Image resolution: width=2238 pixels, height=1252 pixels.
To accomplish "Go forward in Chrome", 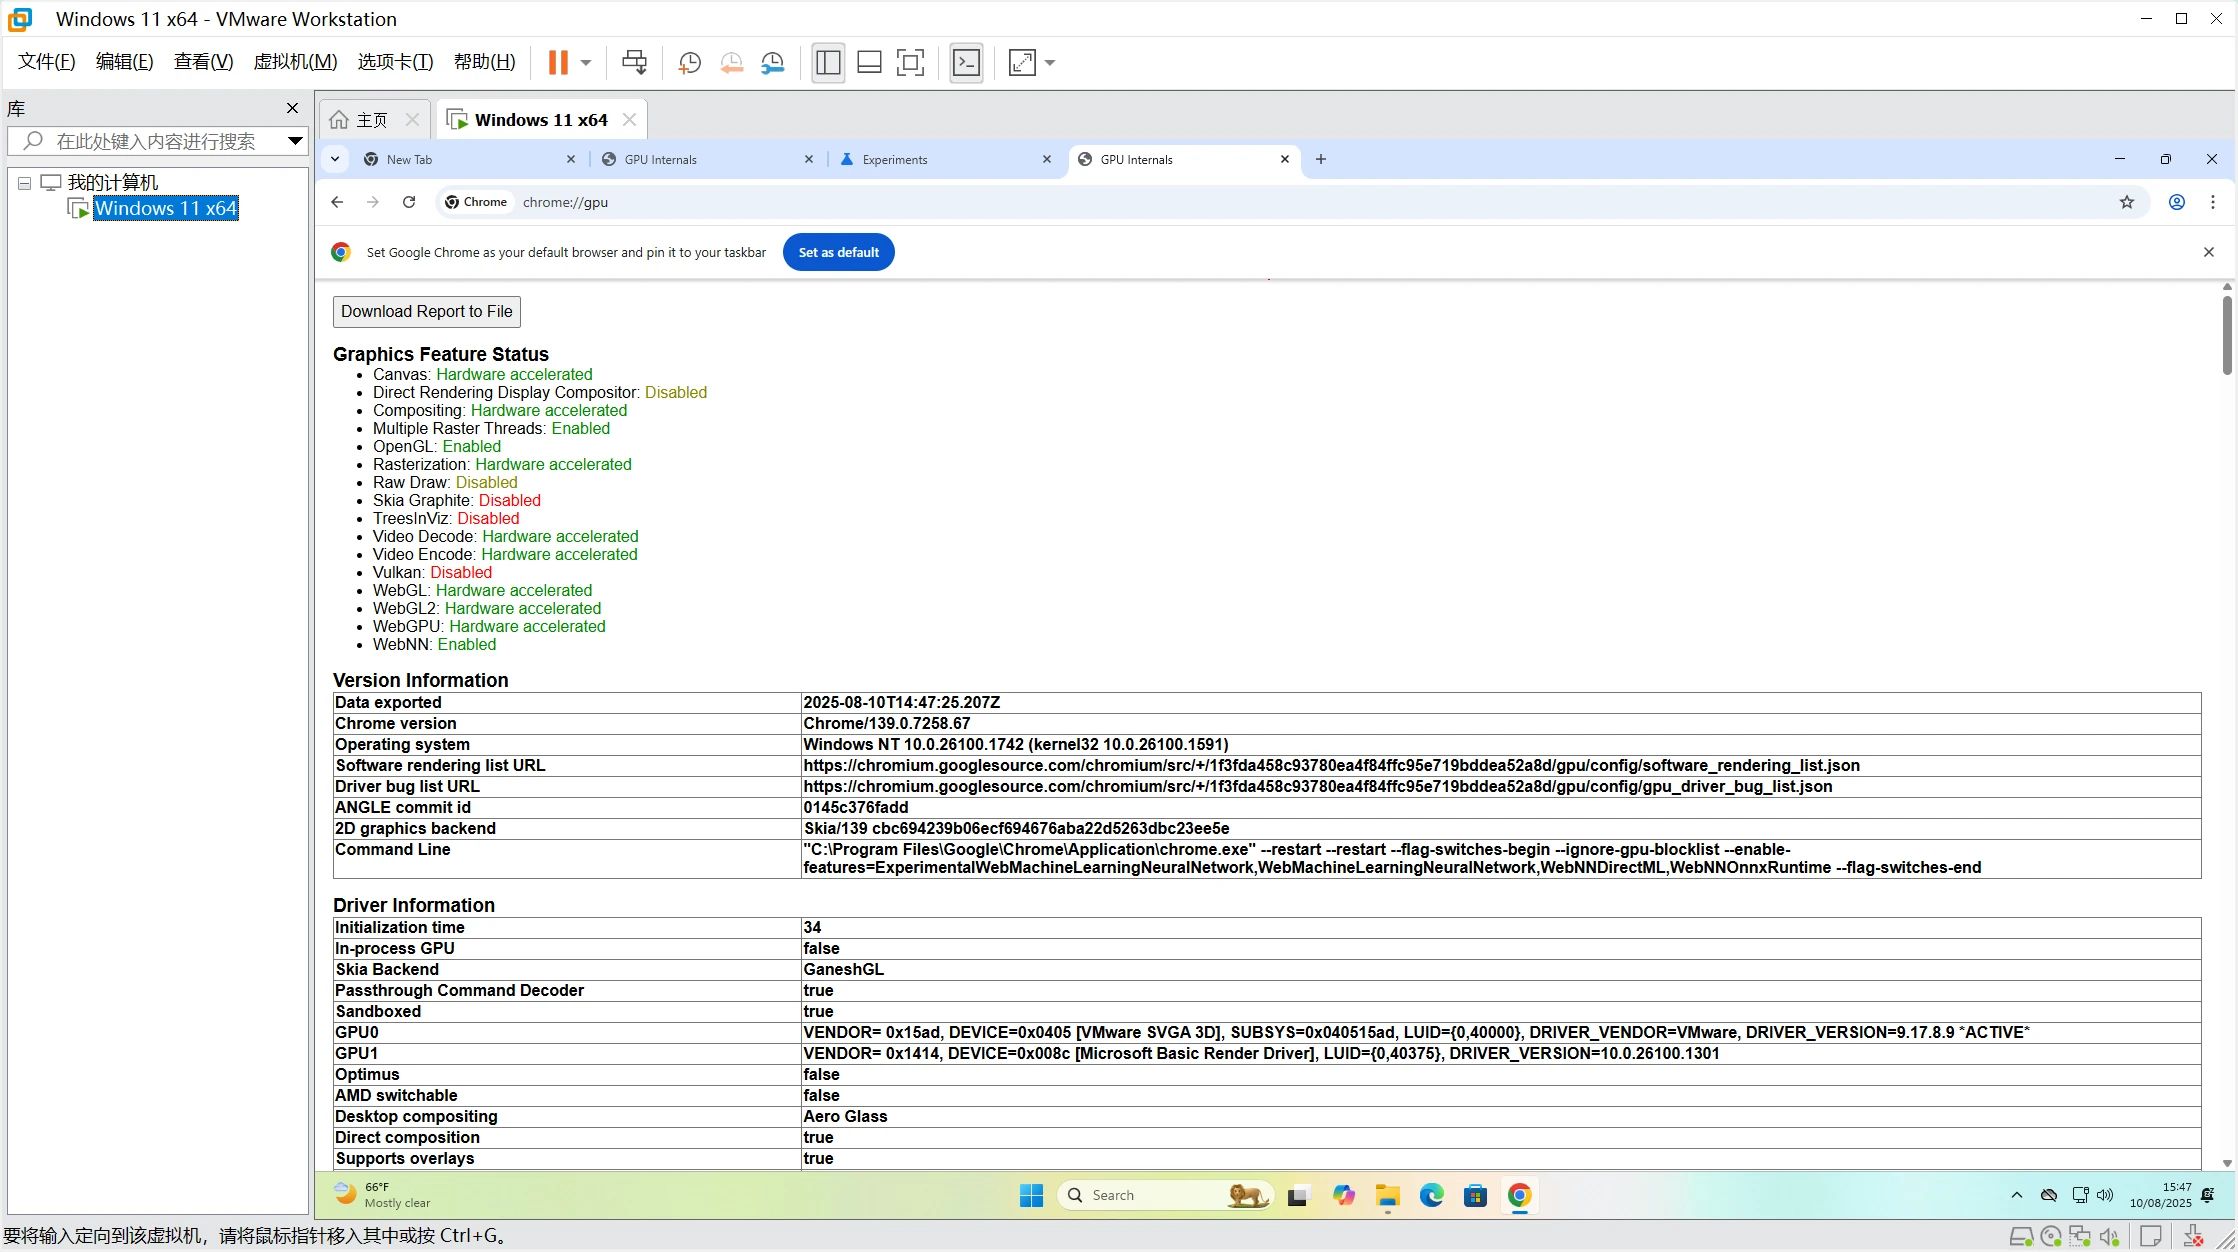I will click(x=373, y=202).
